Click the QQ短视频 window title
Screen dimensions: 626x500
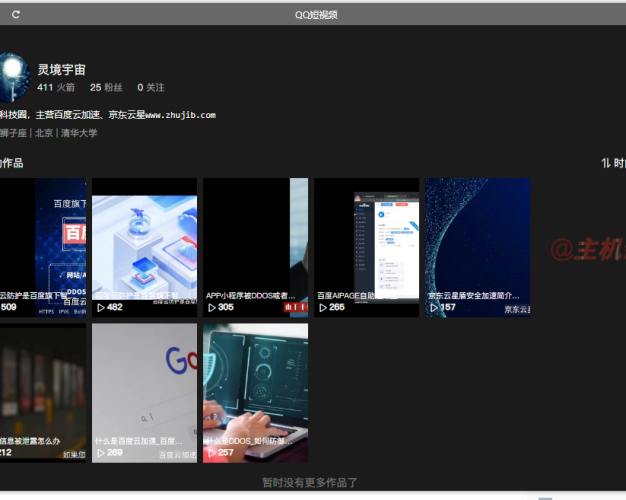316,15
